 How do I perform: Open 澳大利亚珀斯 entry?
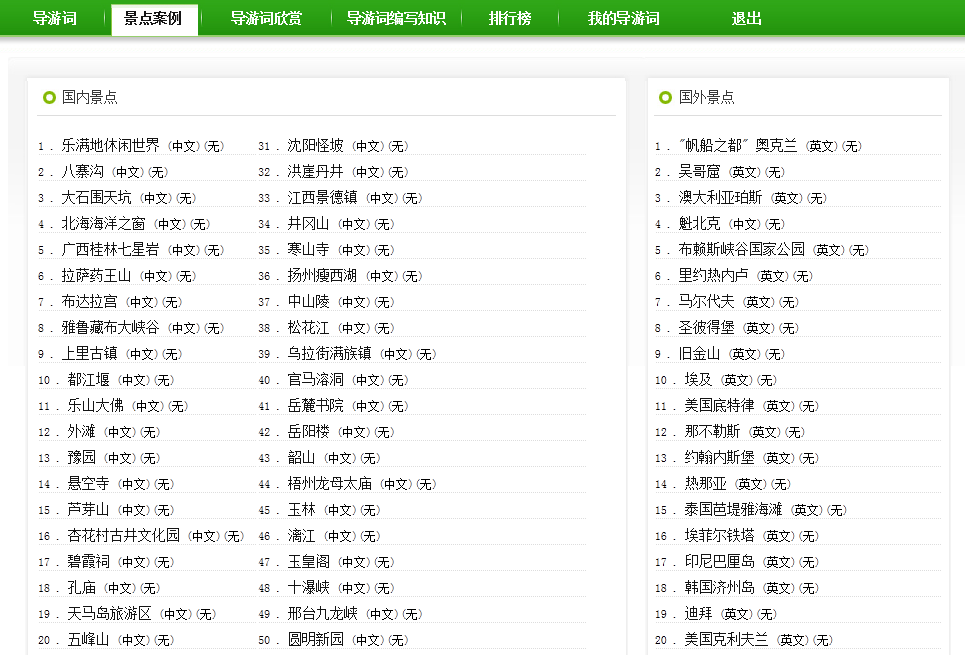pyautogui.click(x=720, y=198)
